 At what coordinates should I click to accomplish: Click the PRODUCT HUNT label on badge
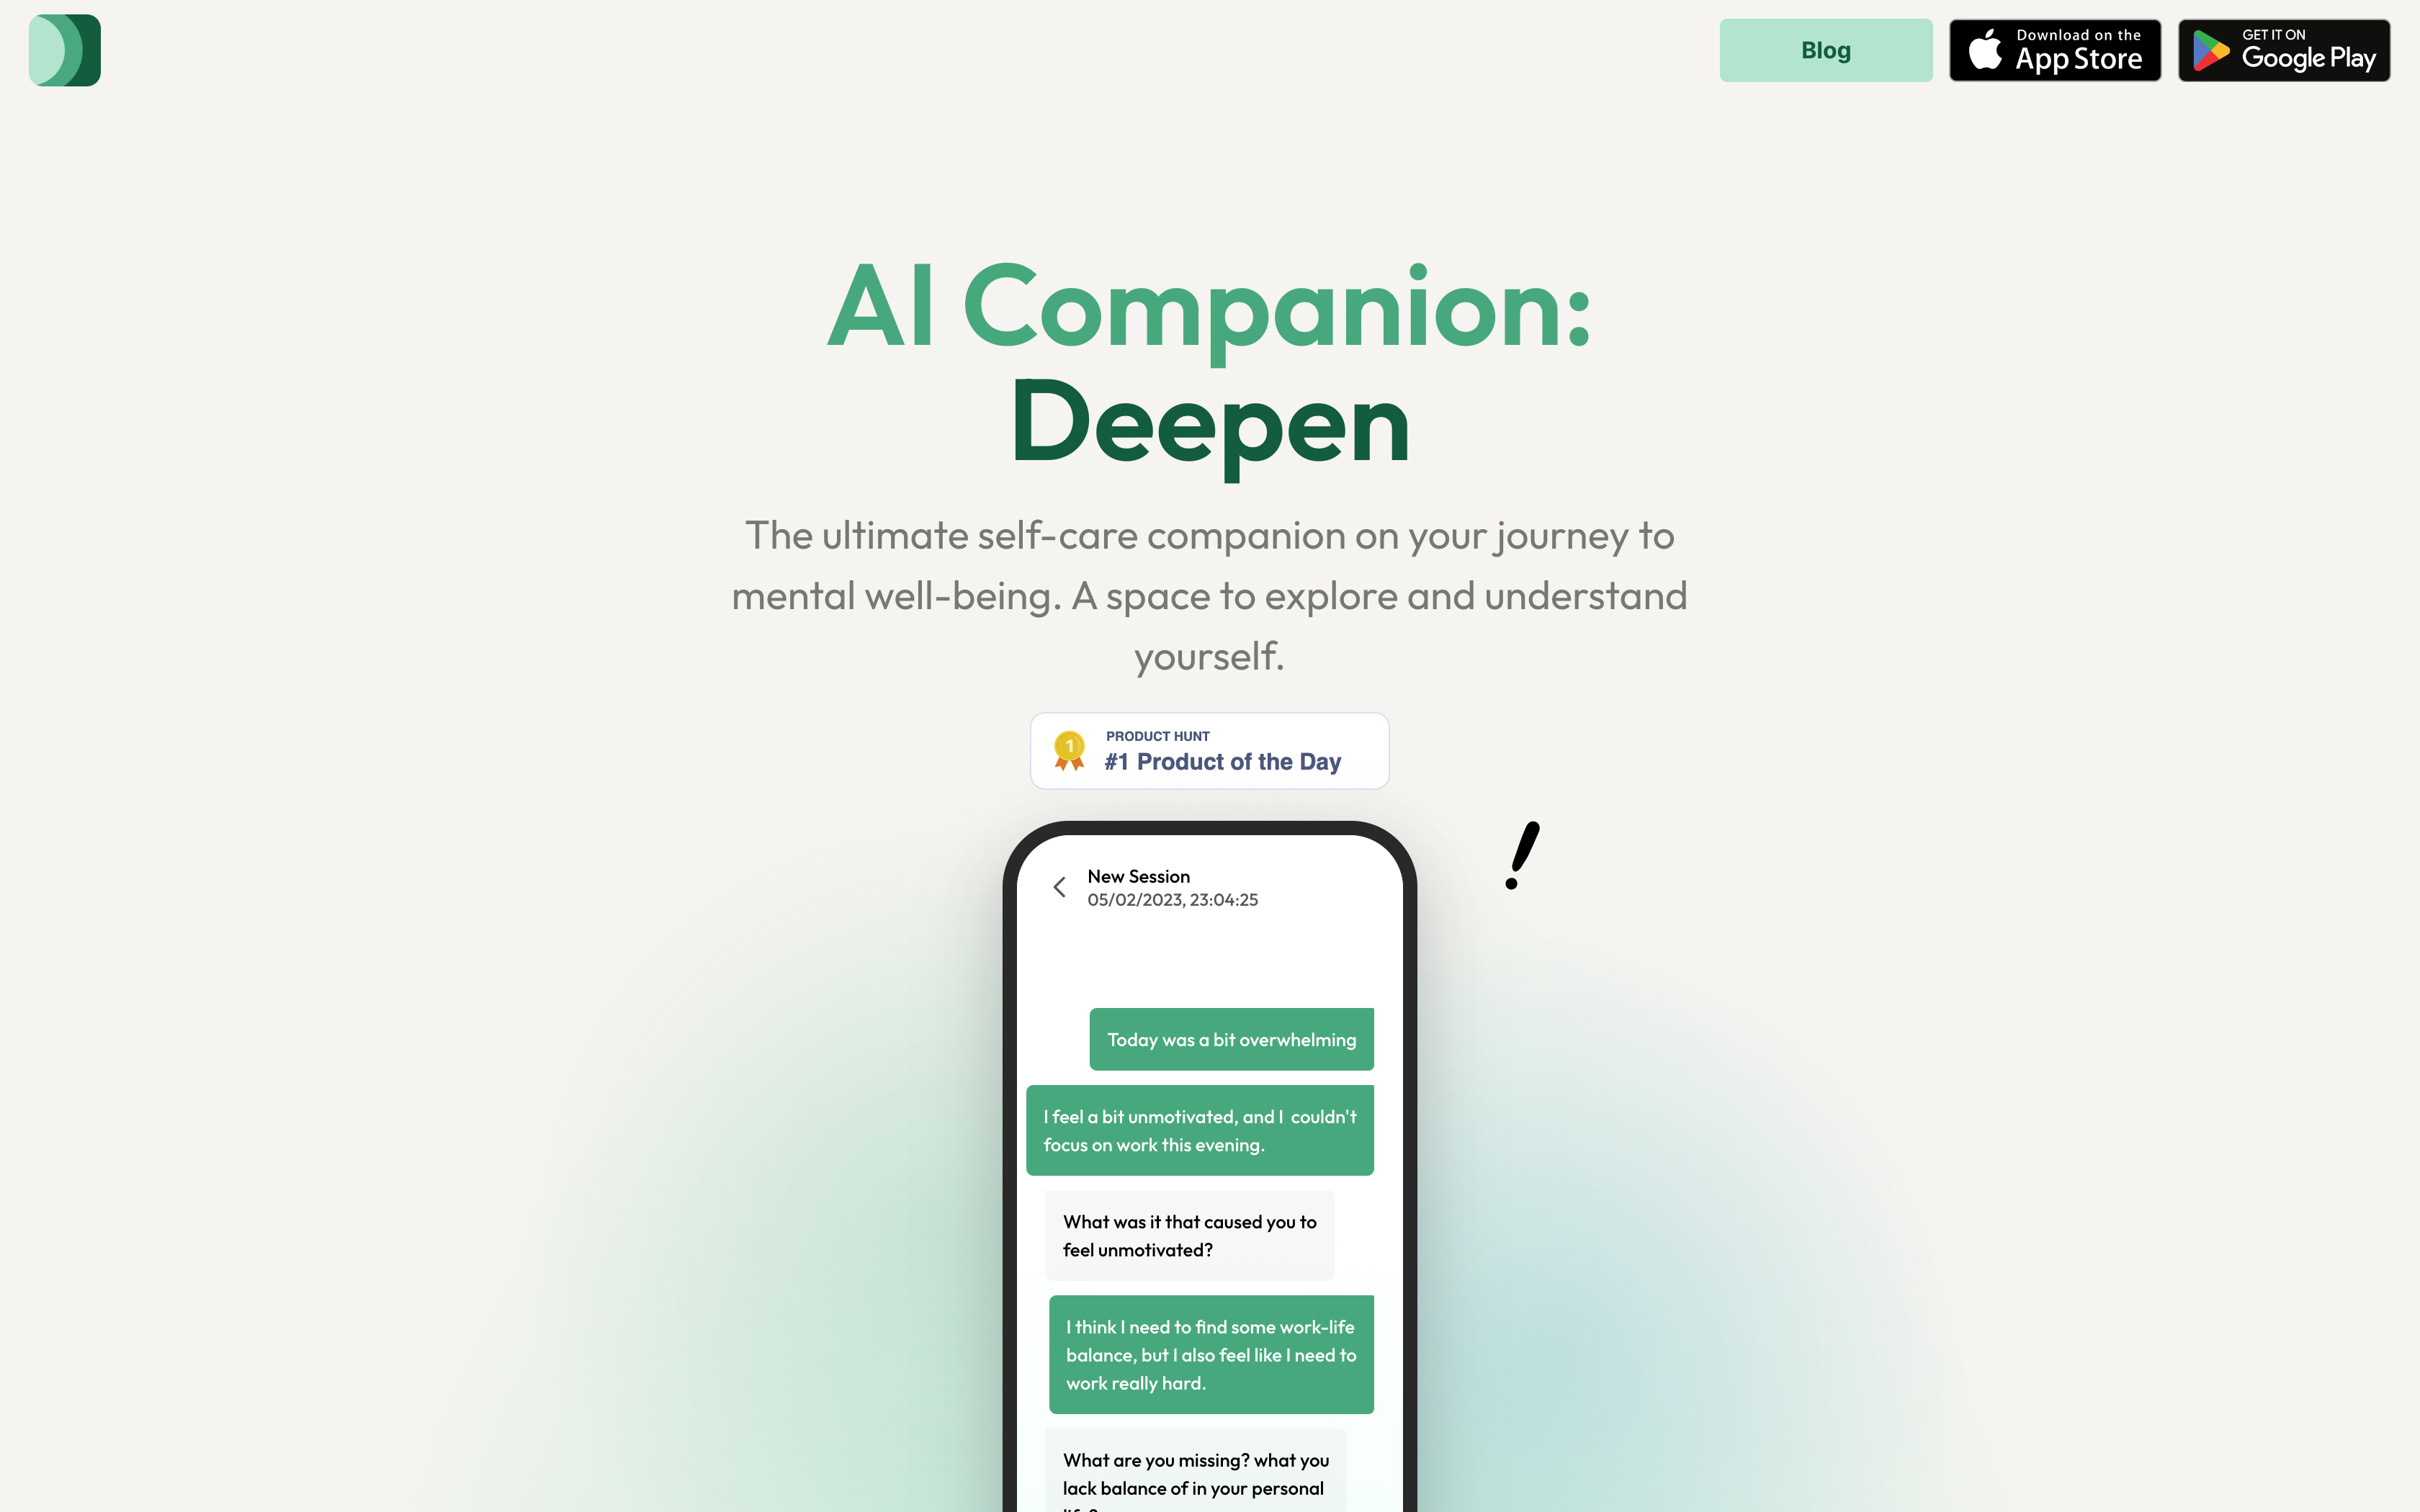point(1155,735)
